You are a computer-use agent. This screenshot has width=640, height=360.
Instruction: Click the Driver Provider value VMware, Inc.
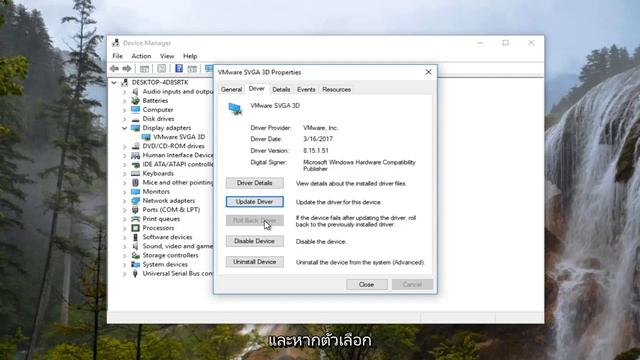coord(321,128)
